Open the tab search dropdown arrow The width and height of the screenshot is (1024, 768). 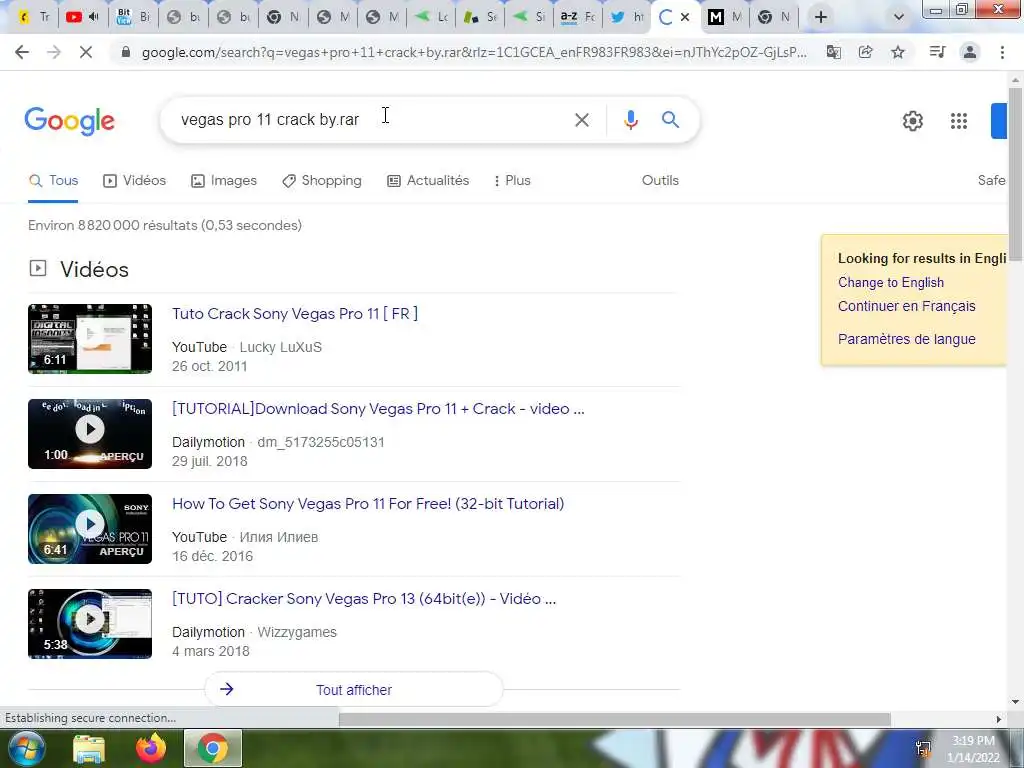(x=899, y=17)
